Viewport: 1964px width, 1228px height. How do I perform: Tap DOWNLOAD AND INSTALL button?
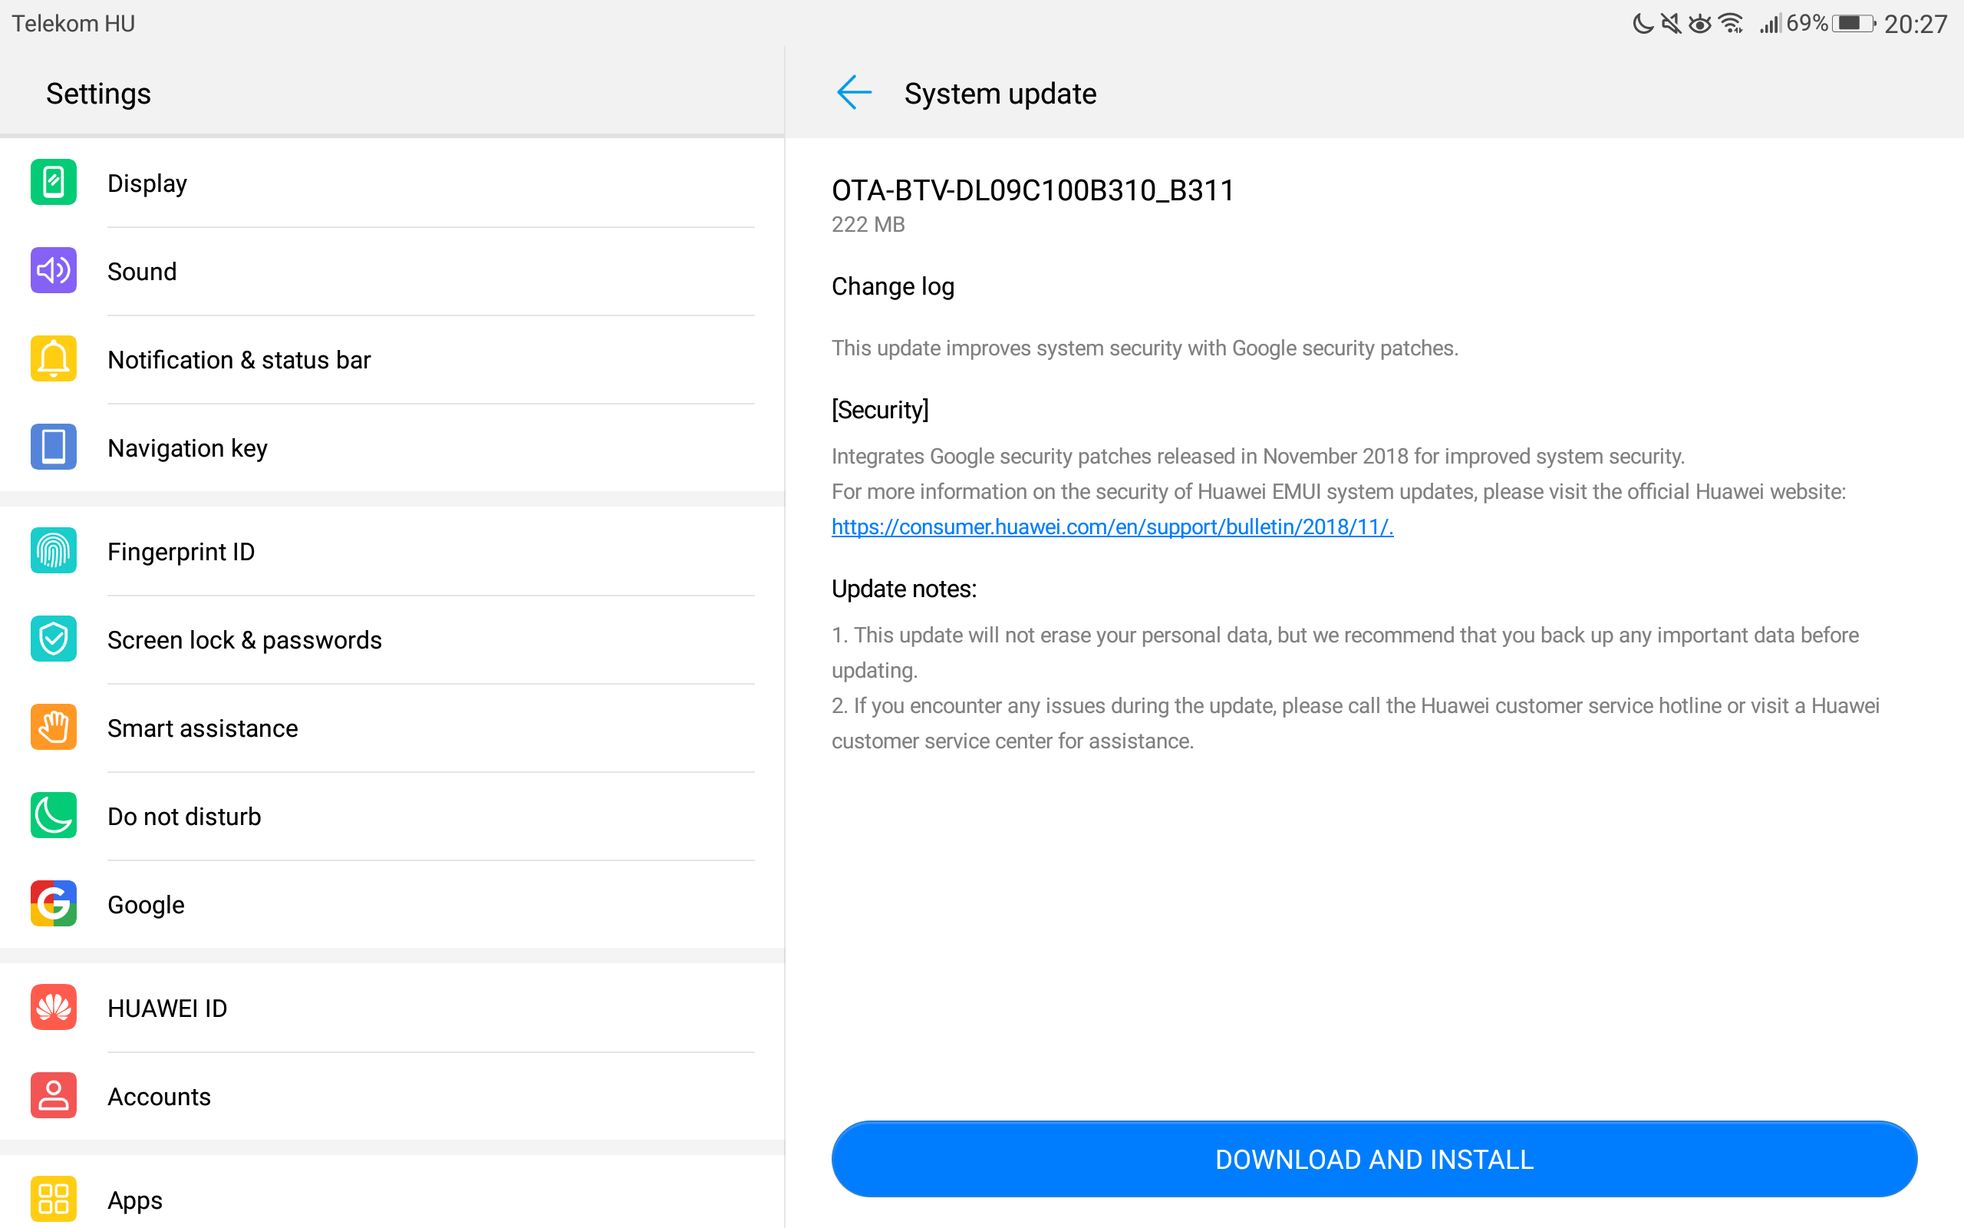1374,1159
